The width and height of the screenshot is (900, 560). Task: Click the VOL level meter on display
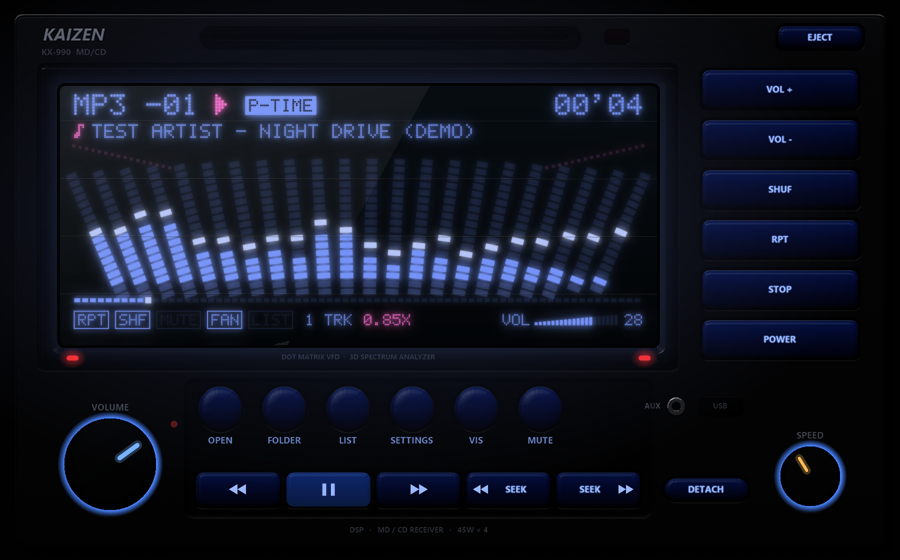tap(576, 321)
